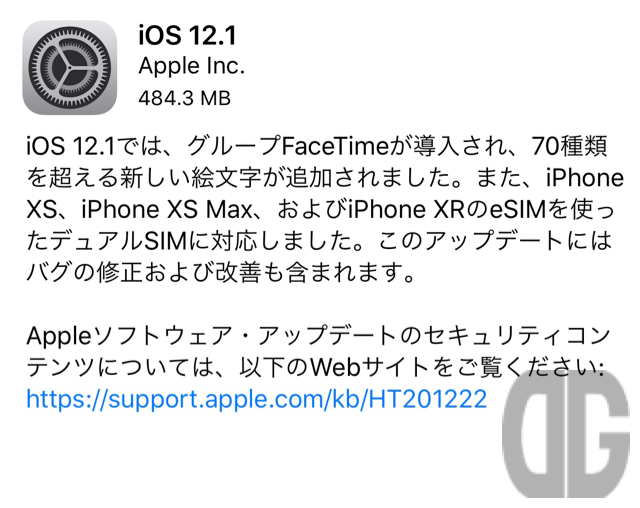This screenshot has width=640, height=508.
Task: Select the Apple Inc. developer label
Action: (x=191, y=67)
